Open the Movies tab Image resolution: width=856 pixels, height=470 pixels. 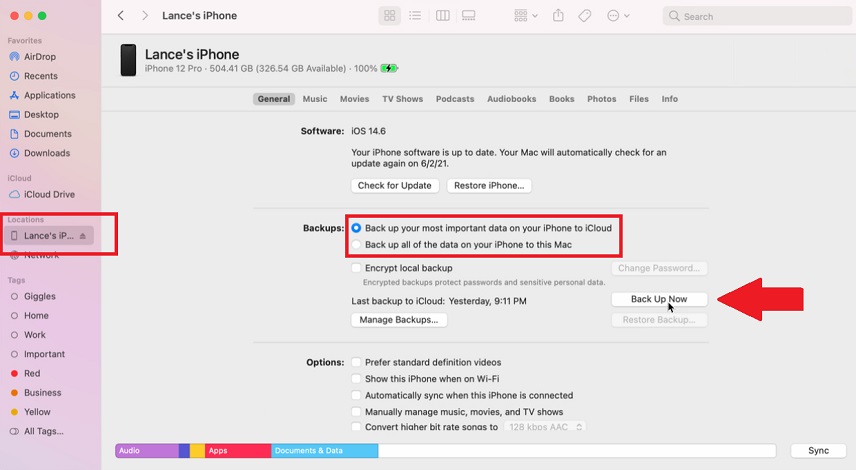coord(354,99)
